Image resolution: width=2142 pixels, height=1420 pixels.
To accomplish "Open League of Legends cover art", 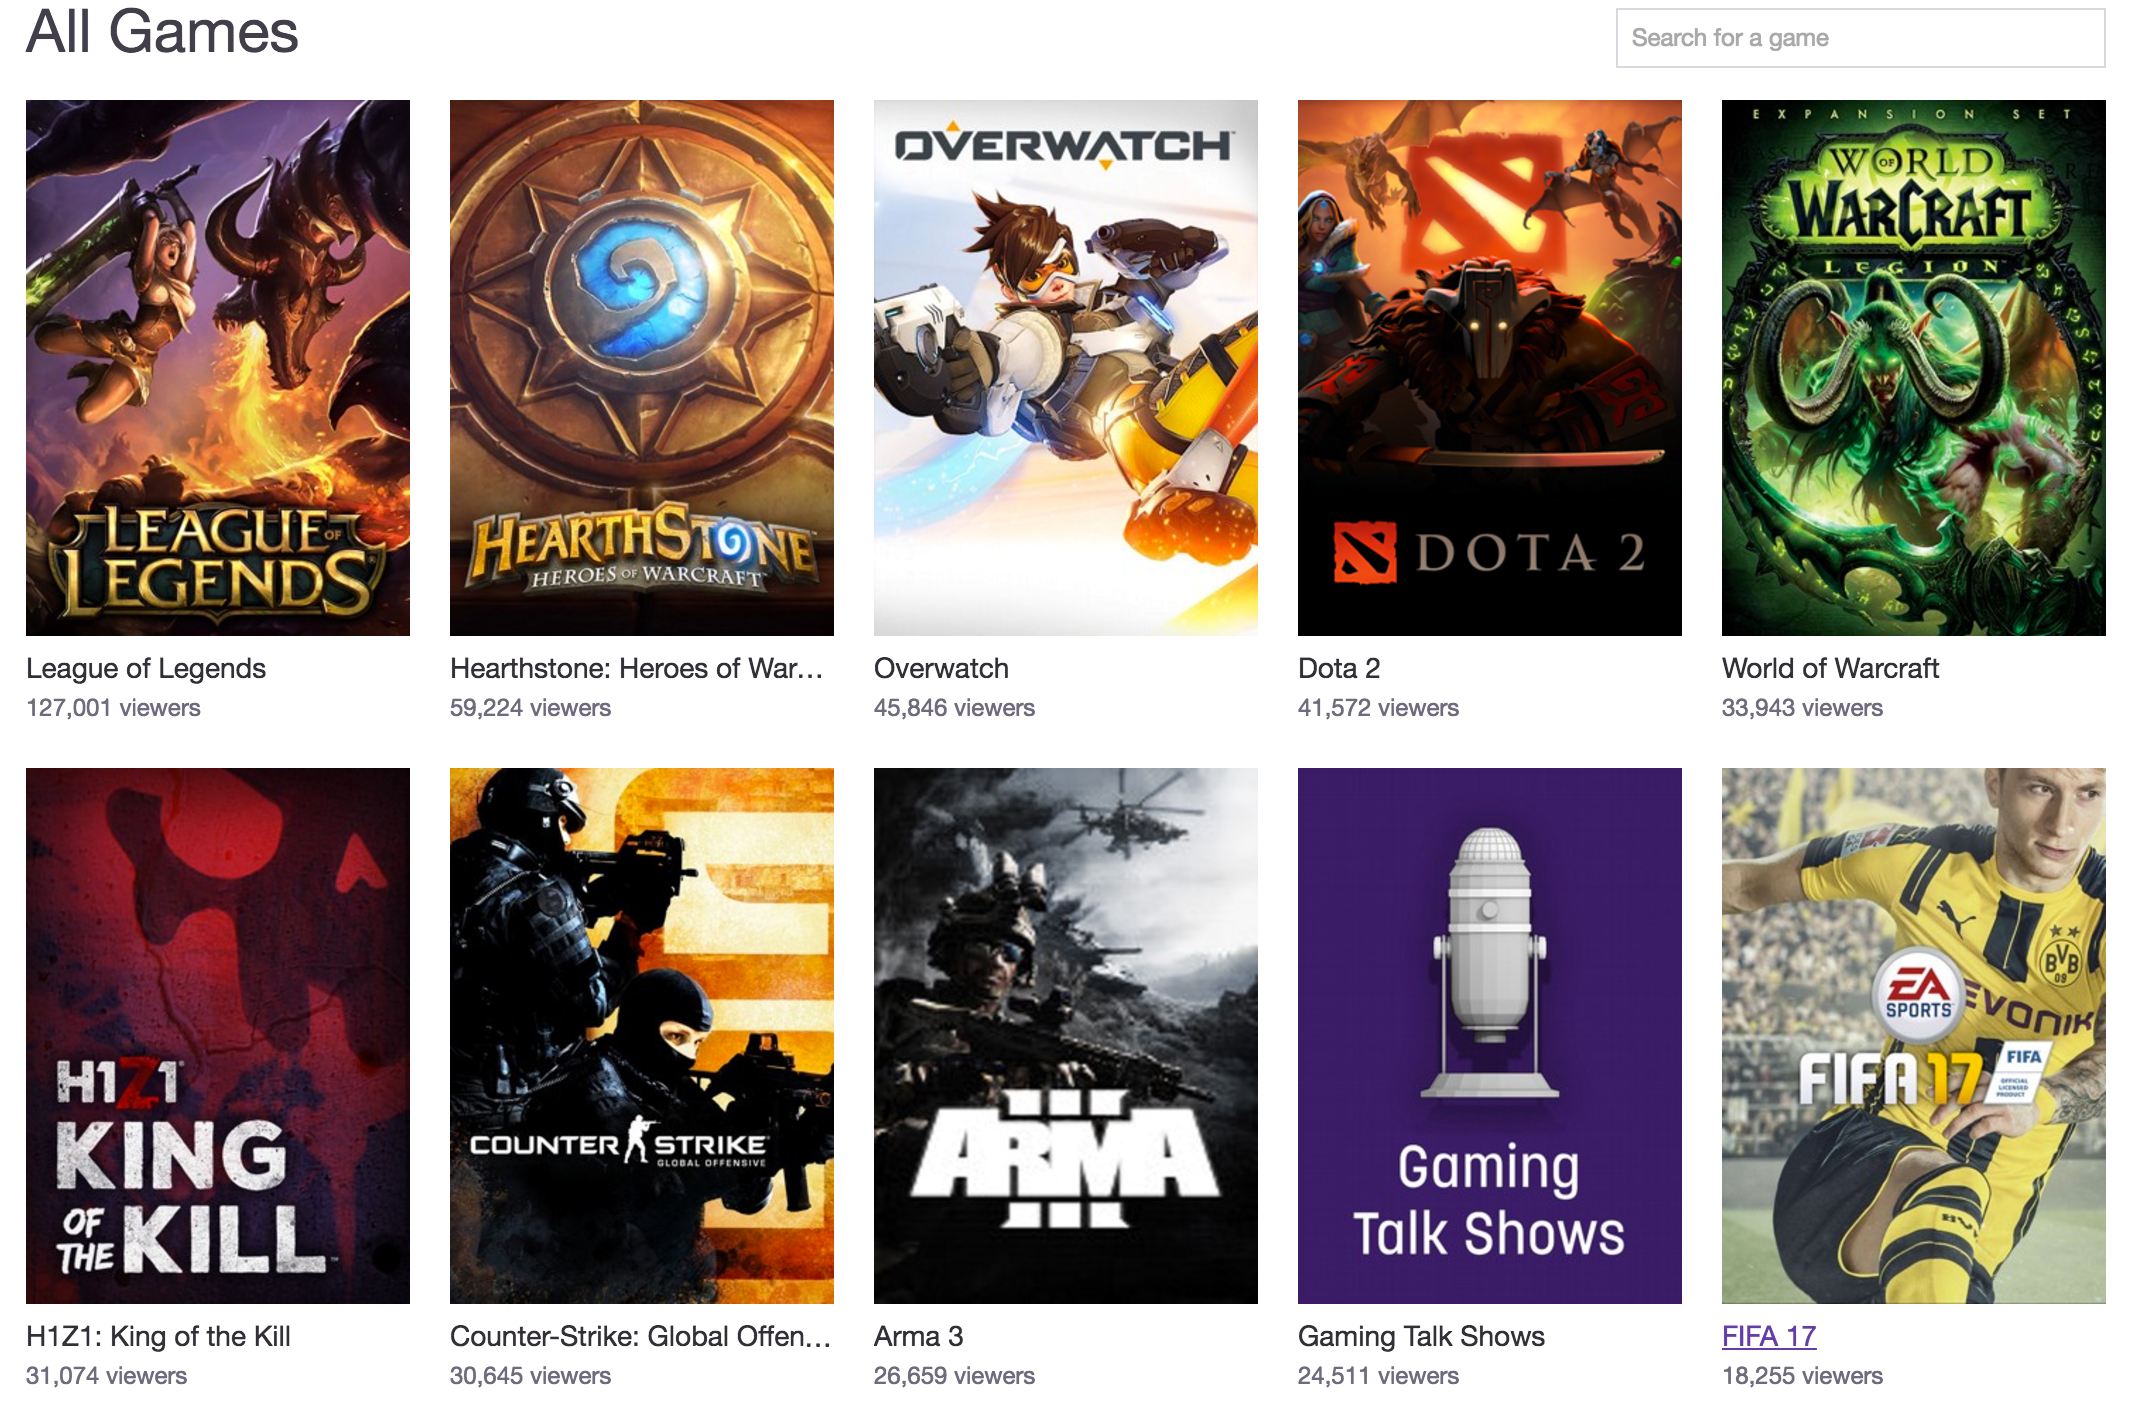I will click(218, 368).
